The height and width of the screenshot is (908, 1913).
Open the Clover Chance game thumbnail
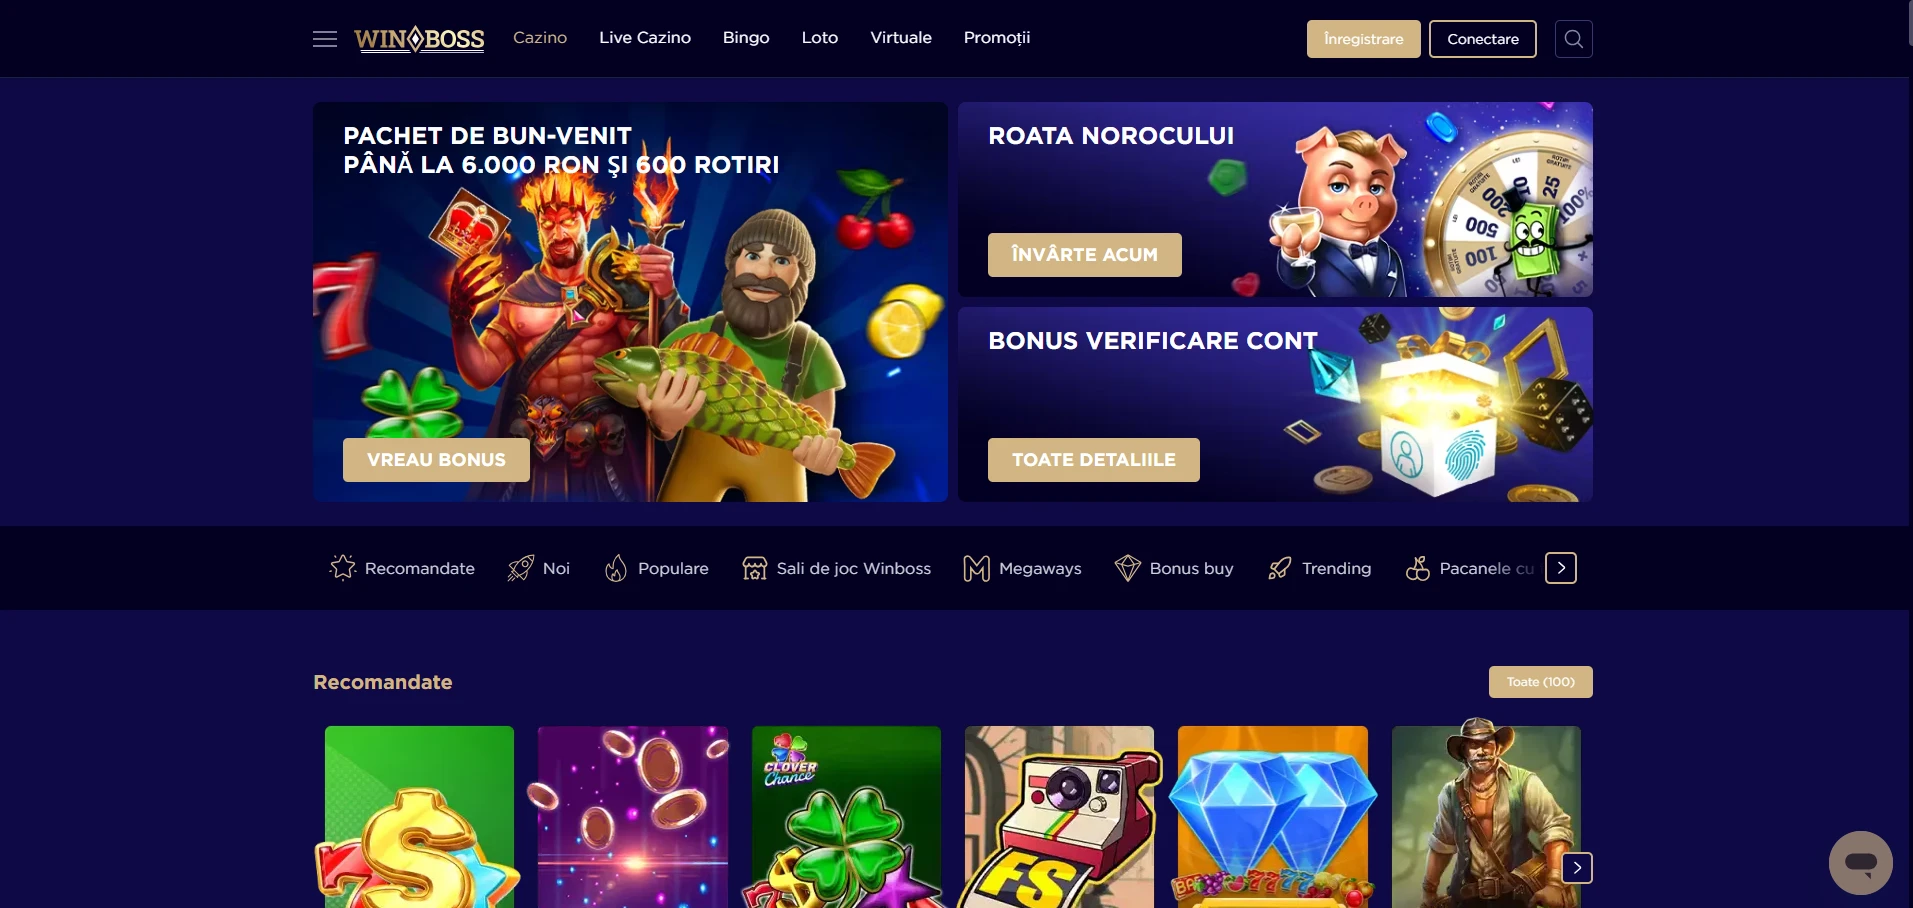point(846,817)
